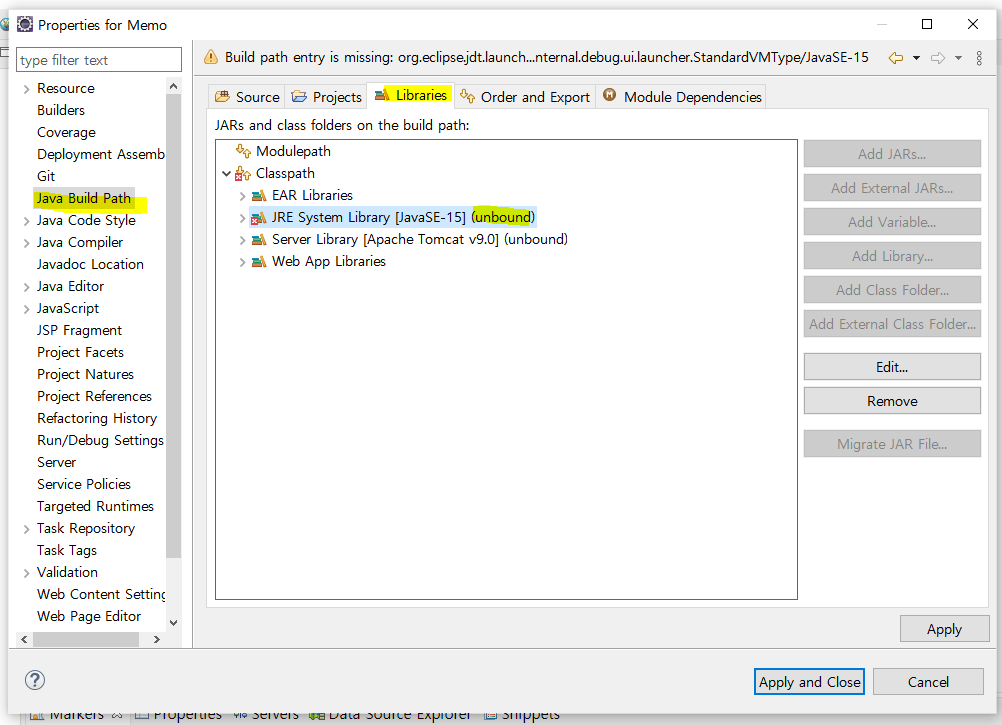Click the EAR Libraries library icon
This screenshot has width=1002, height=725.
(x=259, y=195)
